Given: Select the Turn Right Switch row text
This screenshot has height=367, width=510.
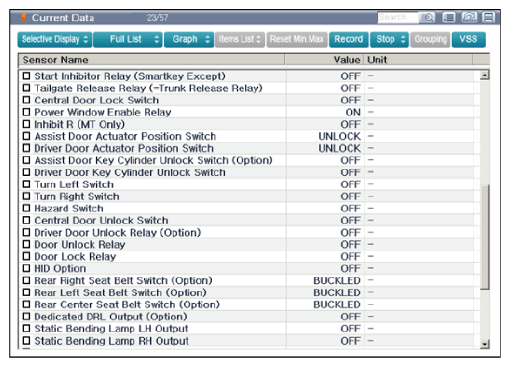Looking at the screenshot, I should click(77, 196).
